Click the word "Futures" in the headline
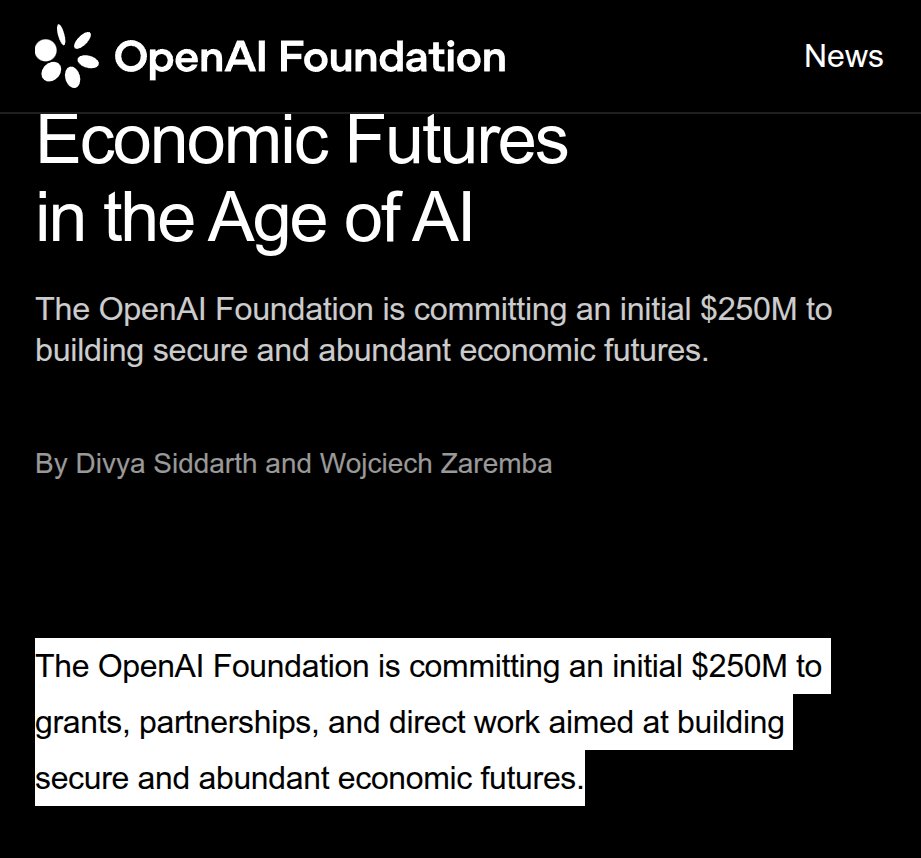This screenshot has width=921, height=858. (457, 140)
